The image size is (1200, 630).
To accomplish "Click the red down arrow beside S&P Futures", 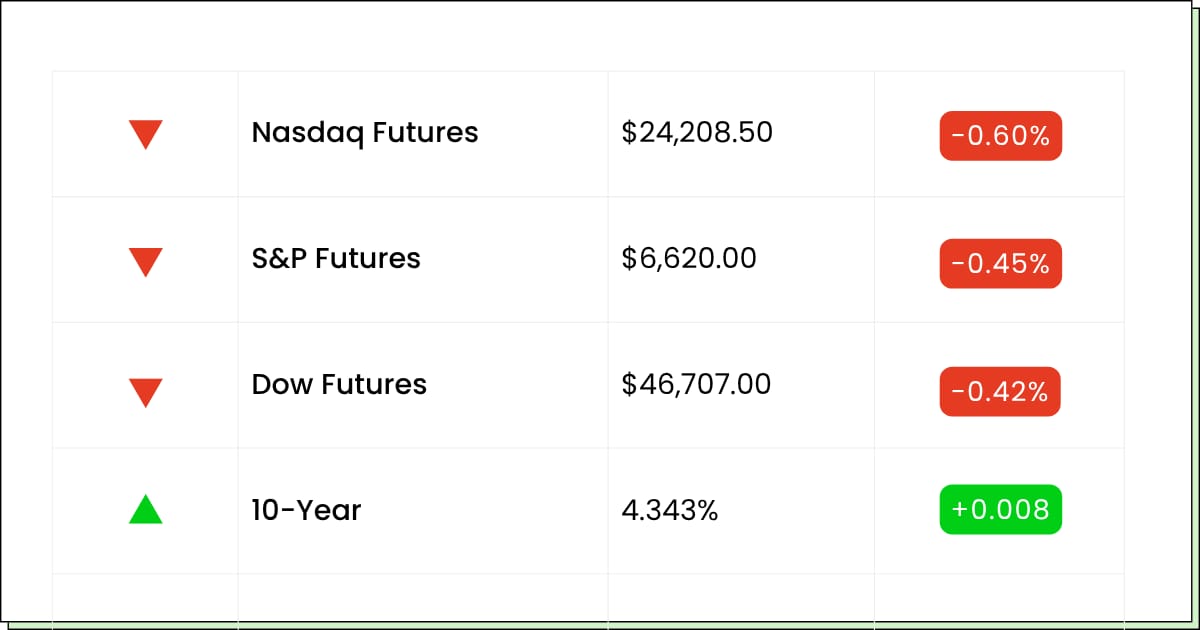I will (146, 261).
